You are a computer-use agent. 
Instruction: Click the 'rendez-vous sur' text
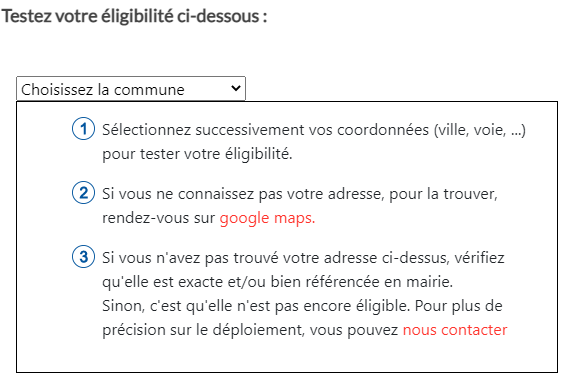[x=159, y=218]
